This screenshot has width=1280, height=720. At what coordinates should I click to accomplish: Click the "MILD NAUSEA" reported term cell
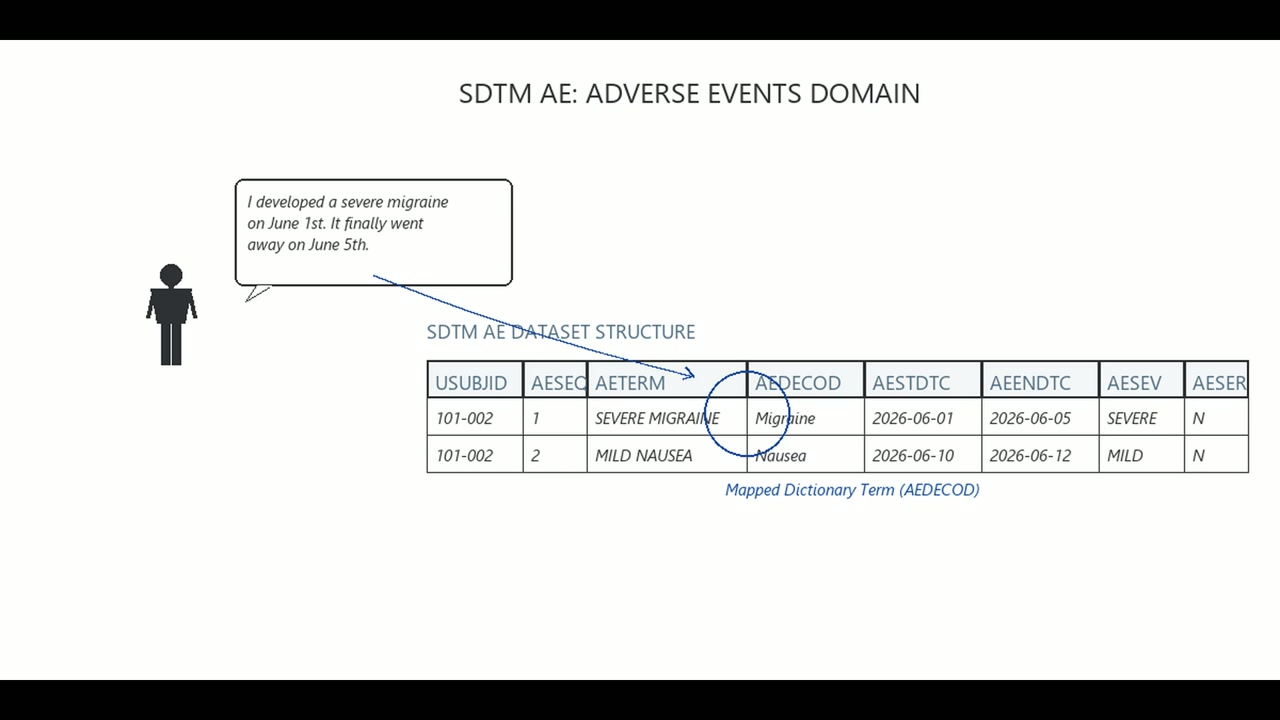pos(667,455)
